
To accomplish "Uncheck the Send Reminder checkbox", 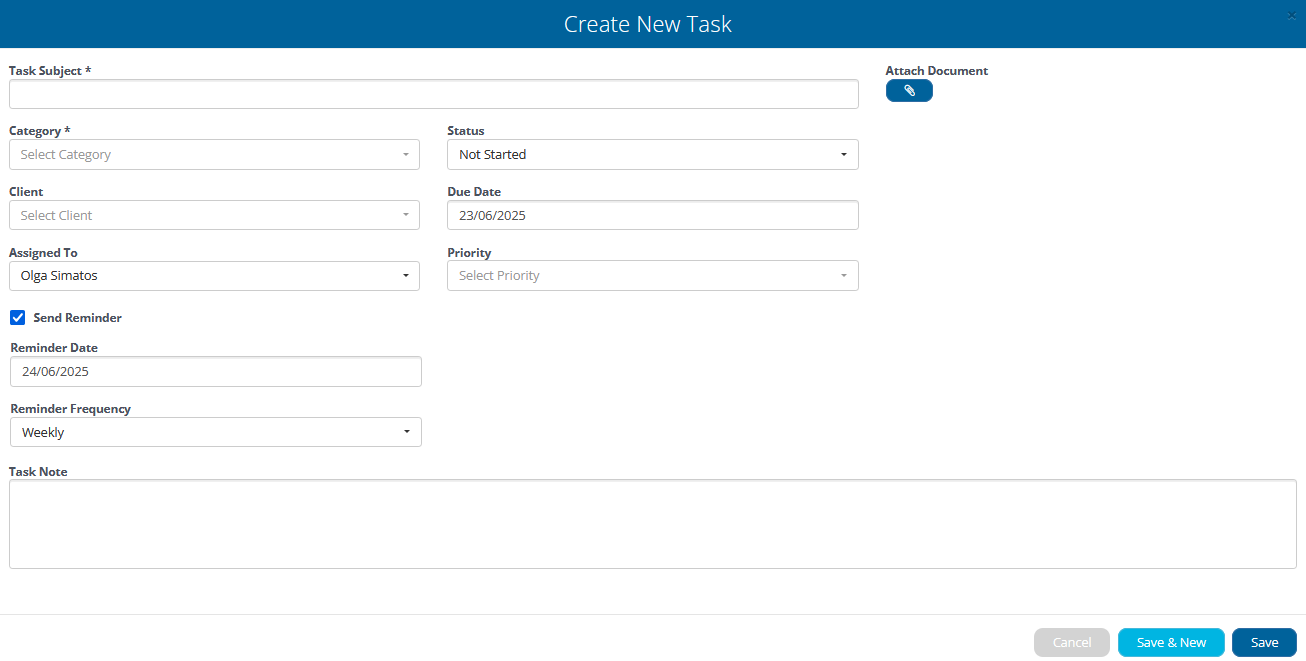I will [17, 317].
